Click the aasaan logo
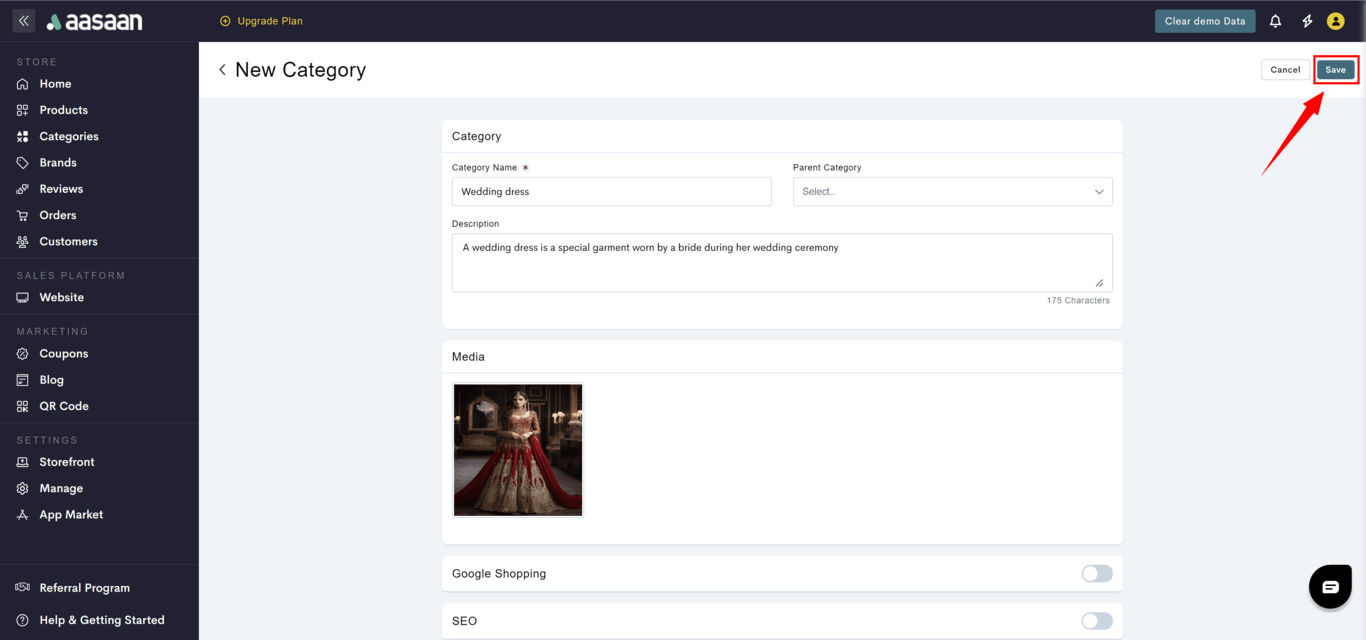The image size is (1366, 640). coord(95,21)
